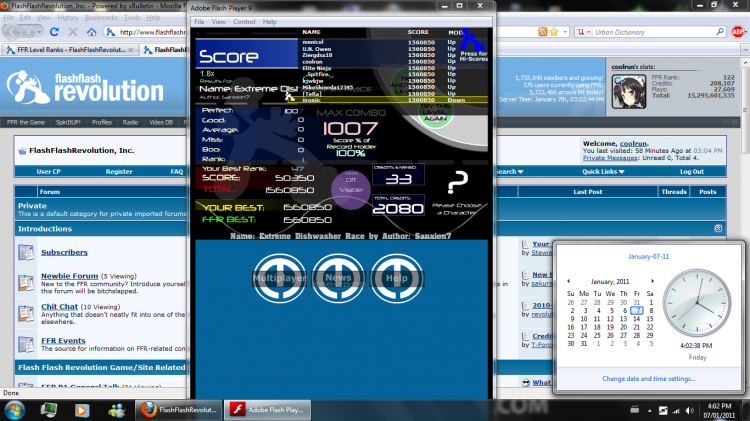The image size is (750, 421).
Task: Click coolrun's avatar thumbnail
Action: [x=629, y=91]
